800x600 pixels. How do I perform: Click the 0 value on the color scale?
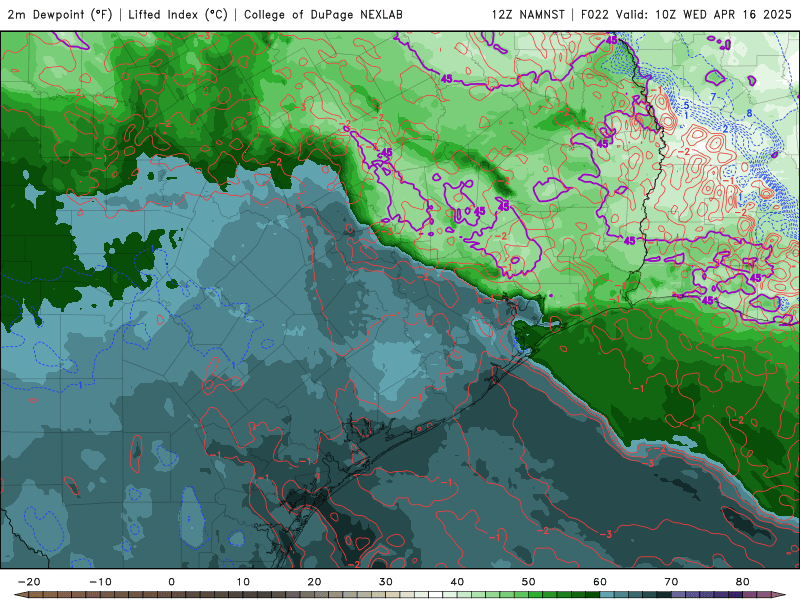[171, 582]
